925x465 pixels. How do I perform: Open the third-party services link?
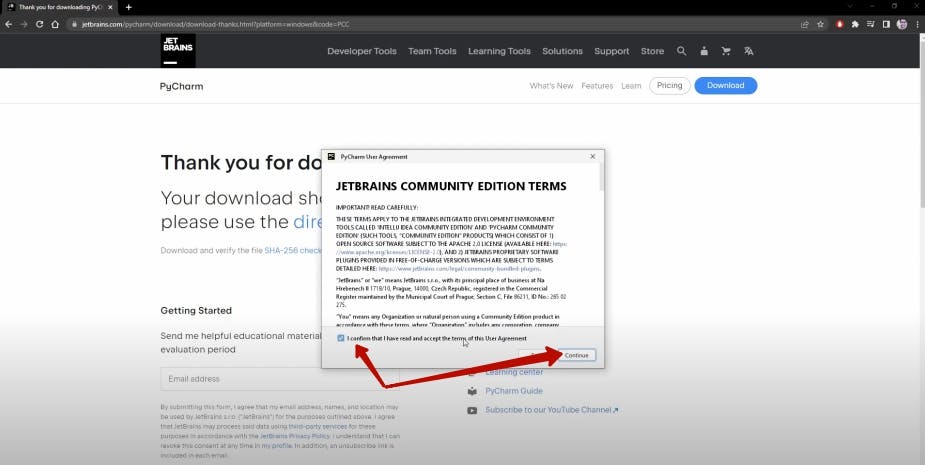coord(318,426)
